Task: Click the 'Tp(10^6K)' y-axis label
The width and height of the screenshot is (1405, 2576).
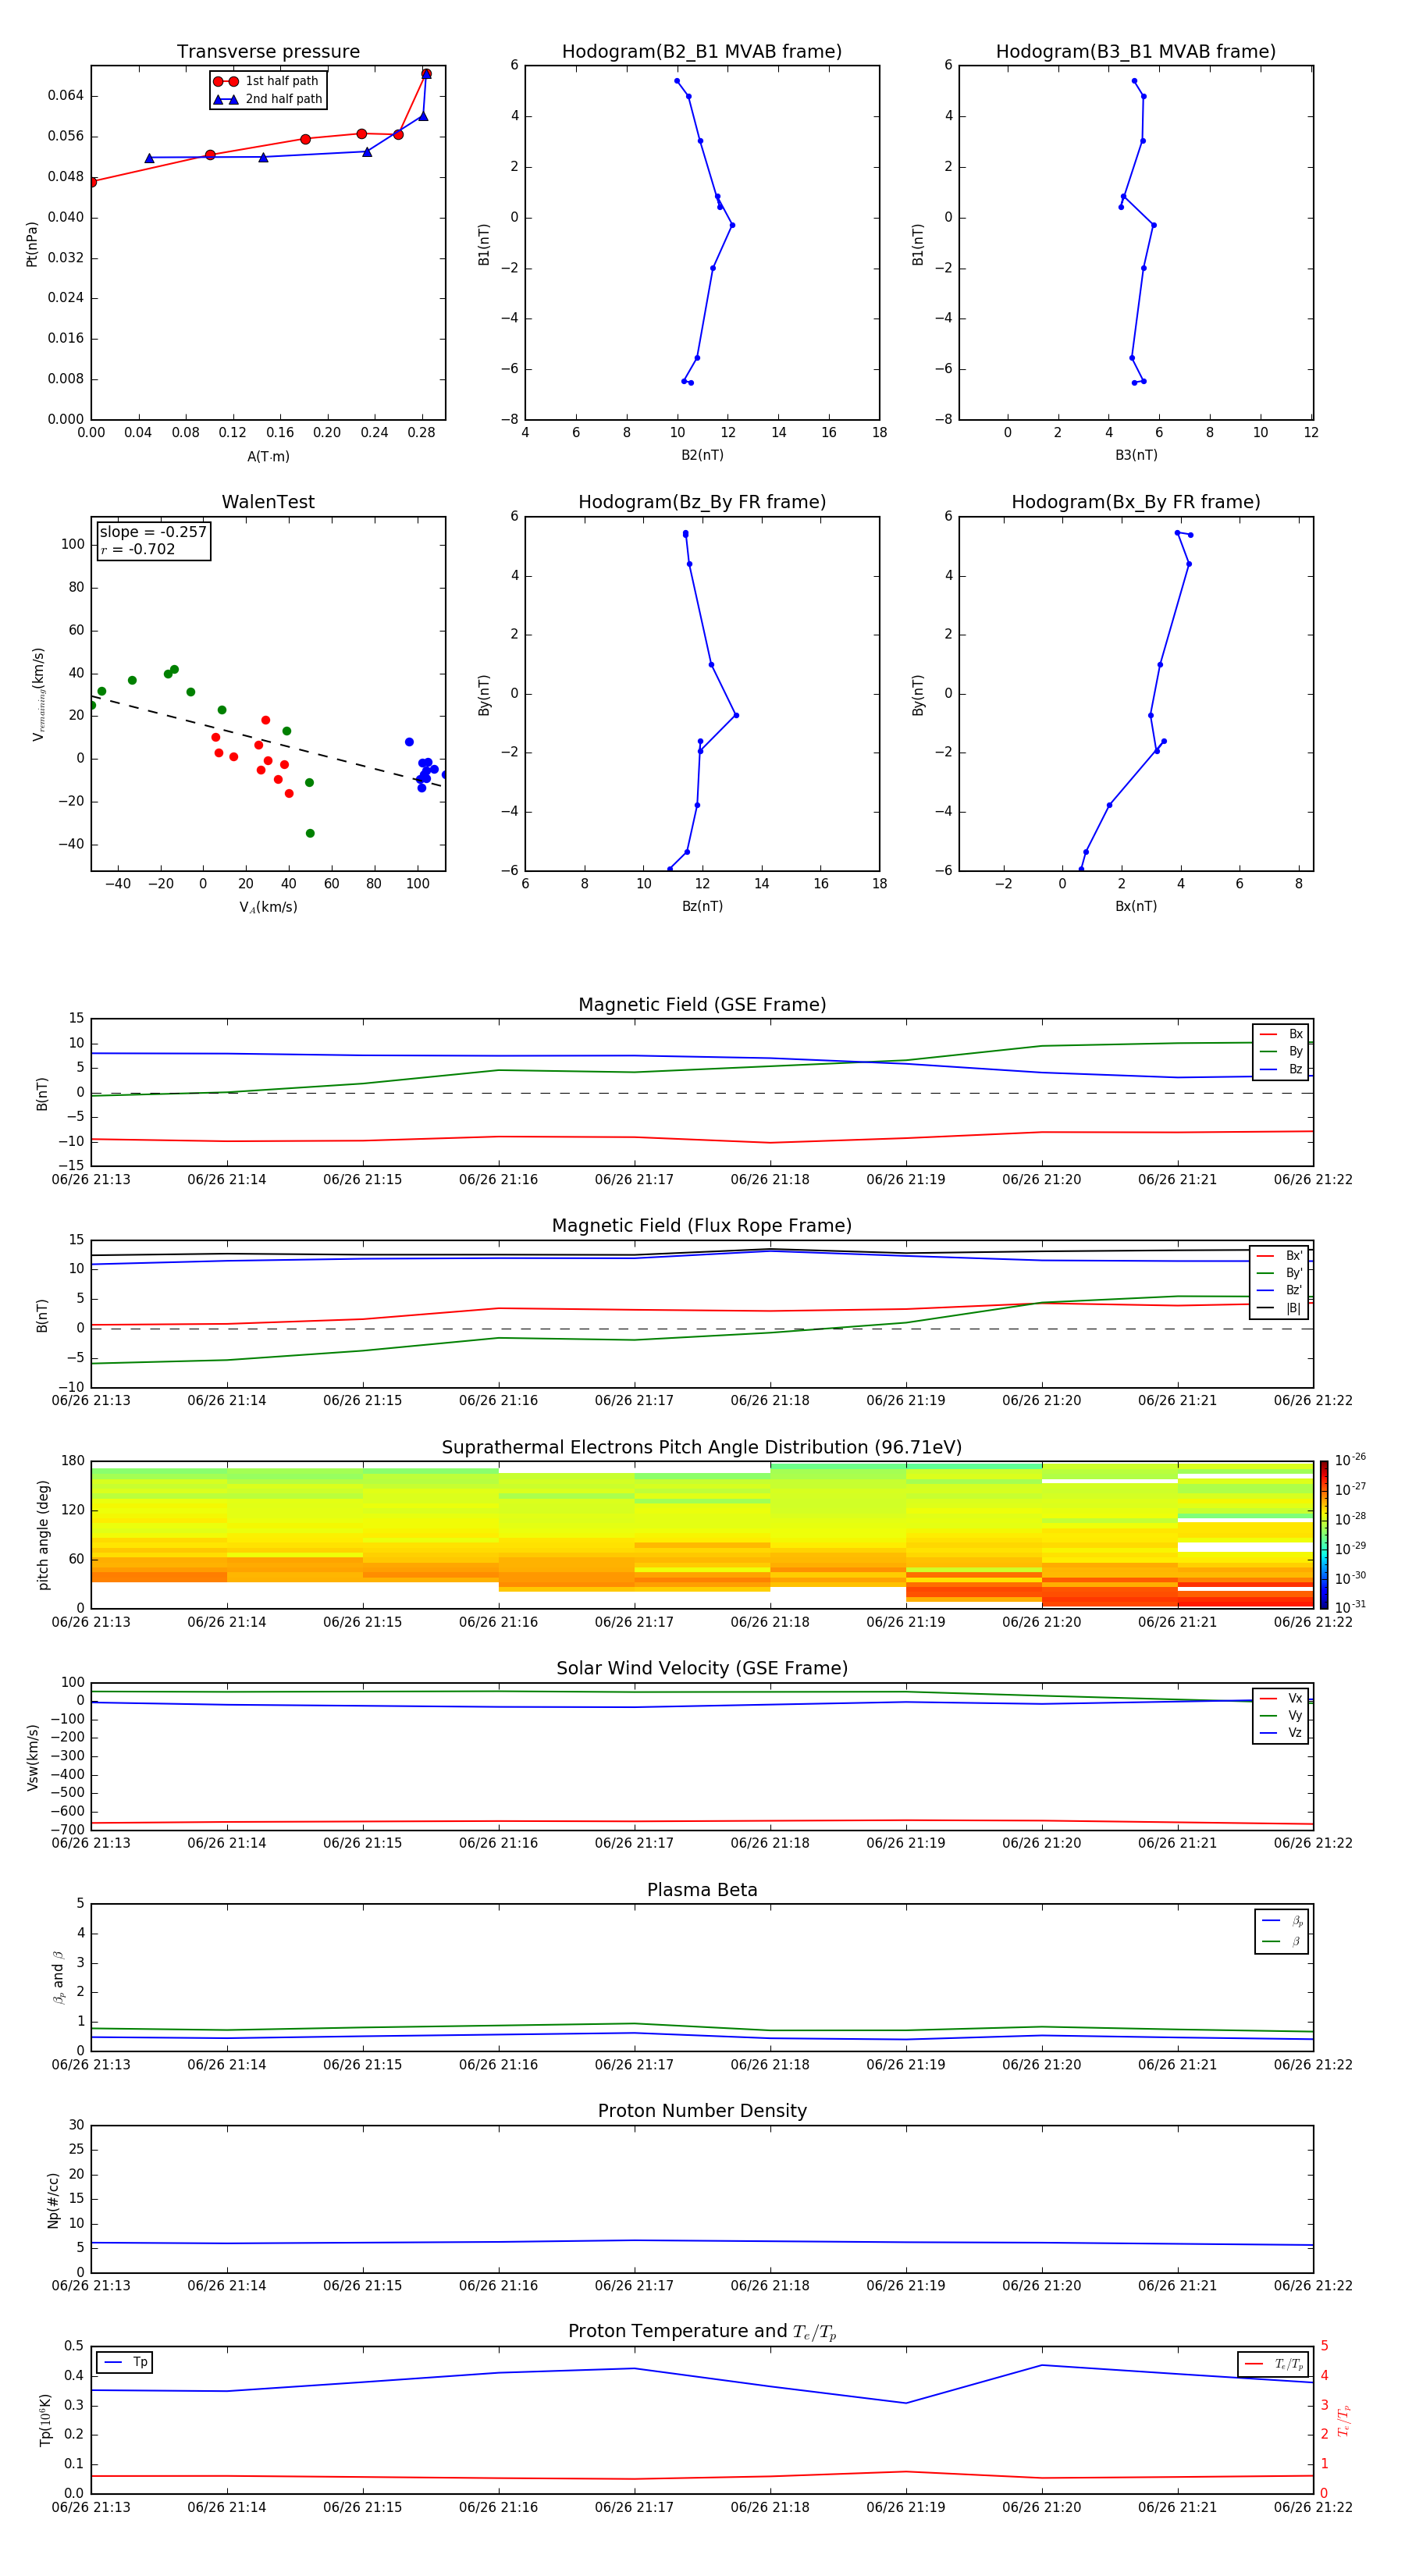Action: pos(45,2420)
